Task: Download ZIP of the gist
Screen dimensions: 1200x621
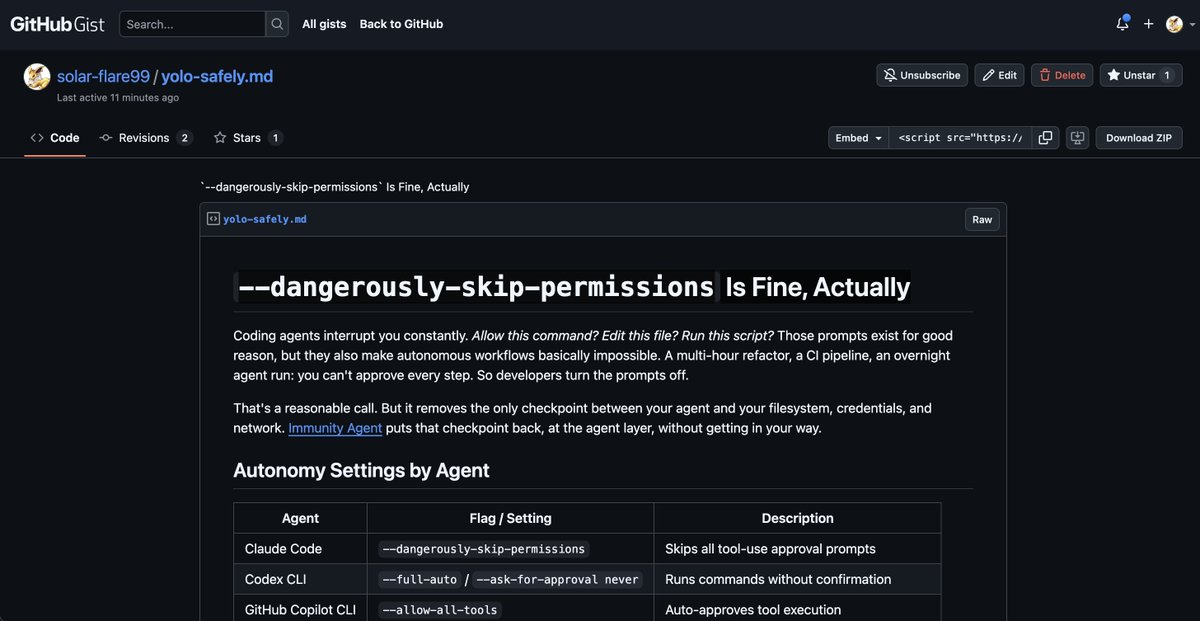Action: pos(1139,138)
